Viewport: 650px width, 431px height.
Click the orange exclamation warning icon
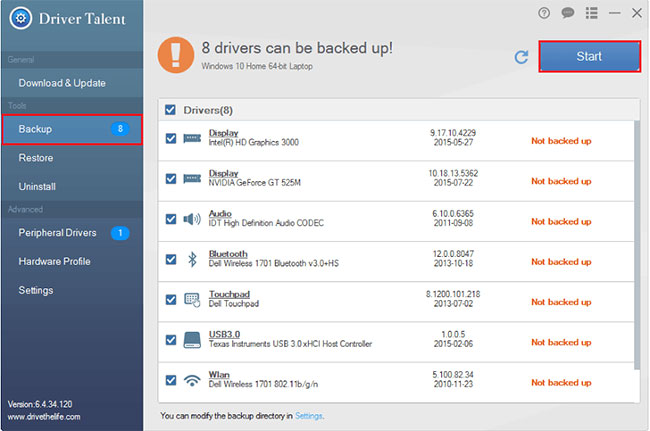click(x=176, y=55)
